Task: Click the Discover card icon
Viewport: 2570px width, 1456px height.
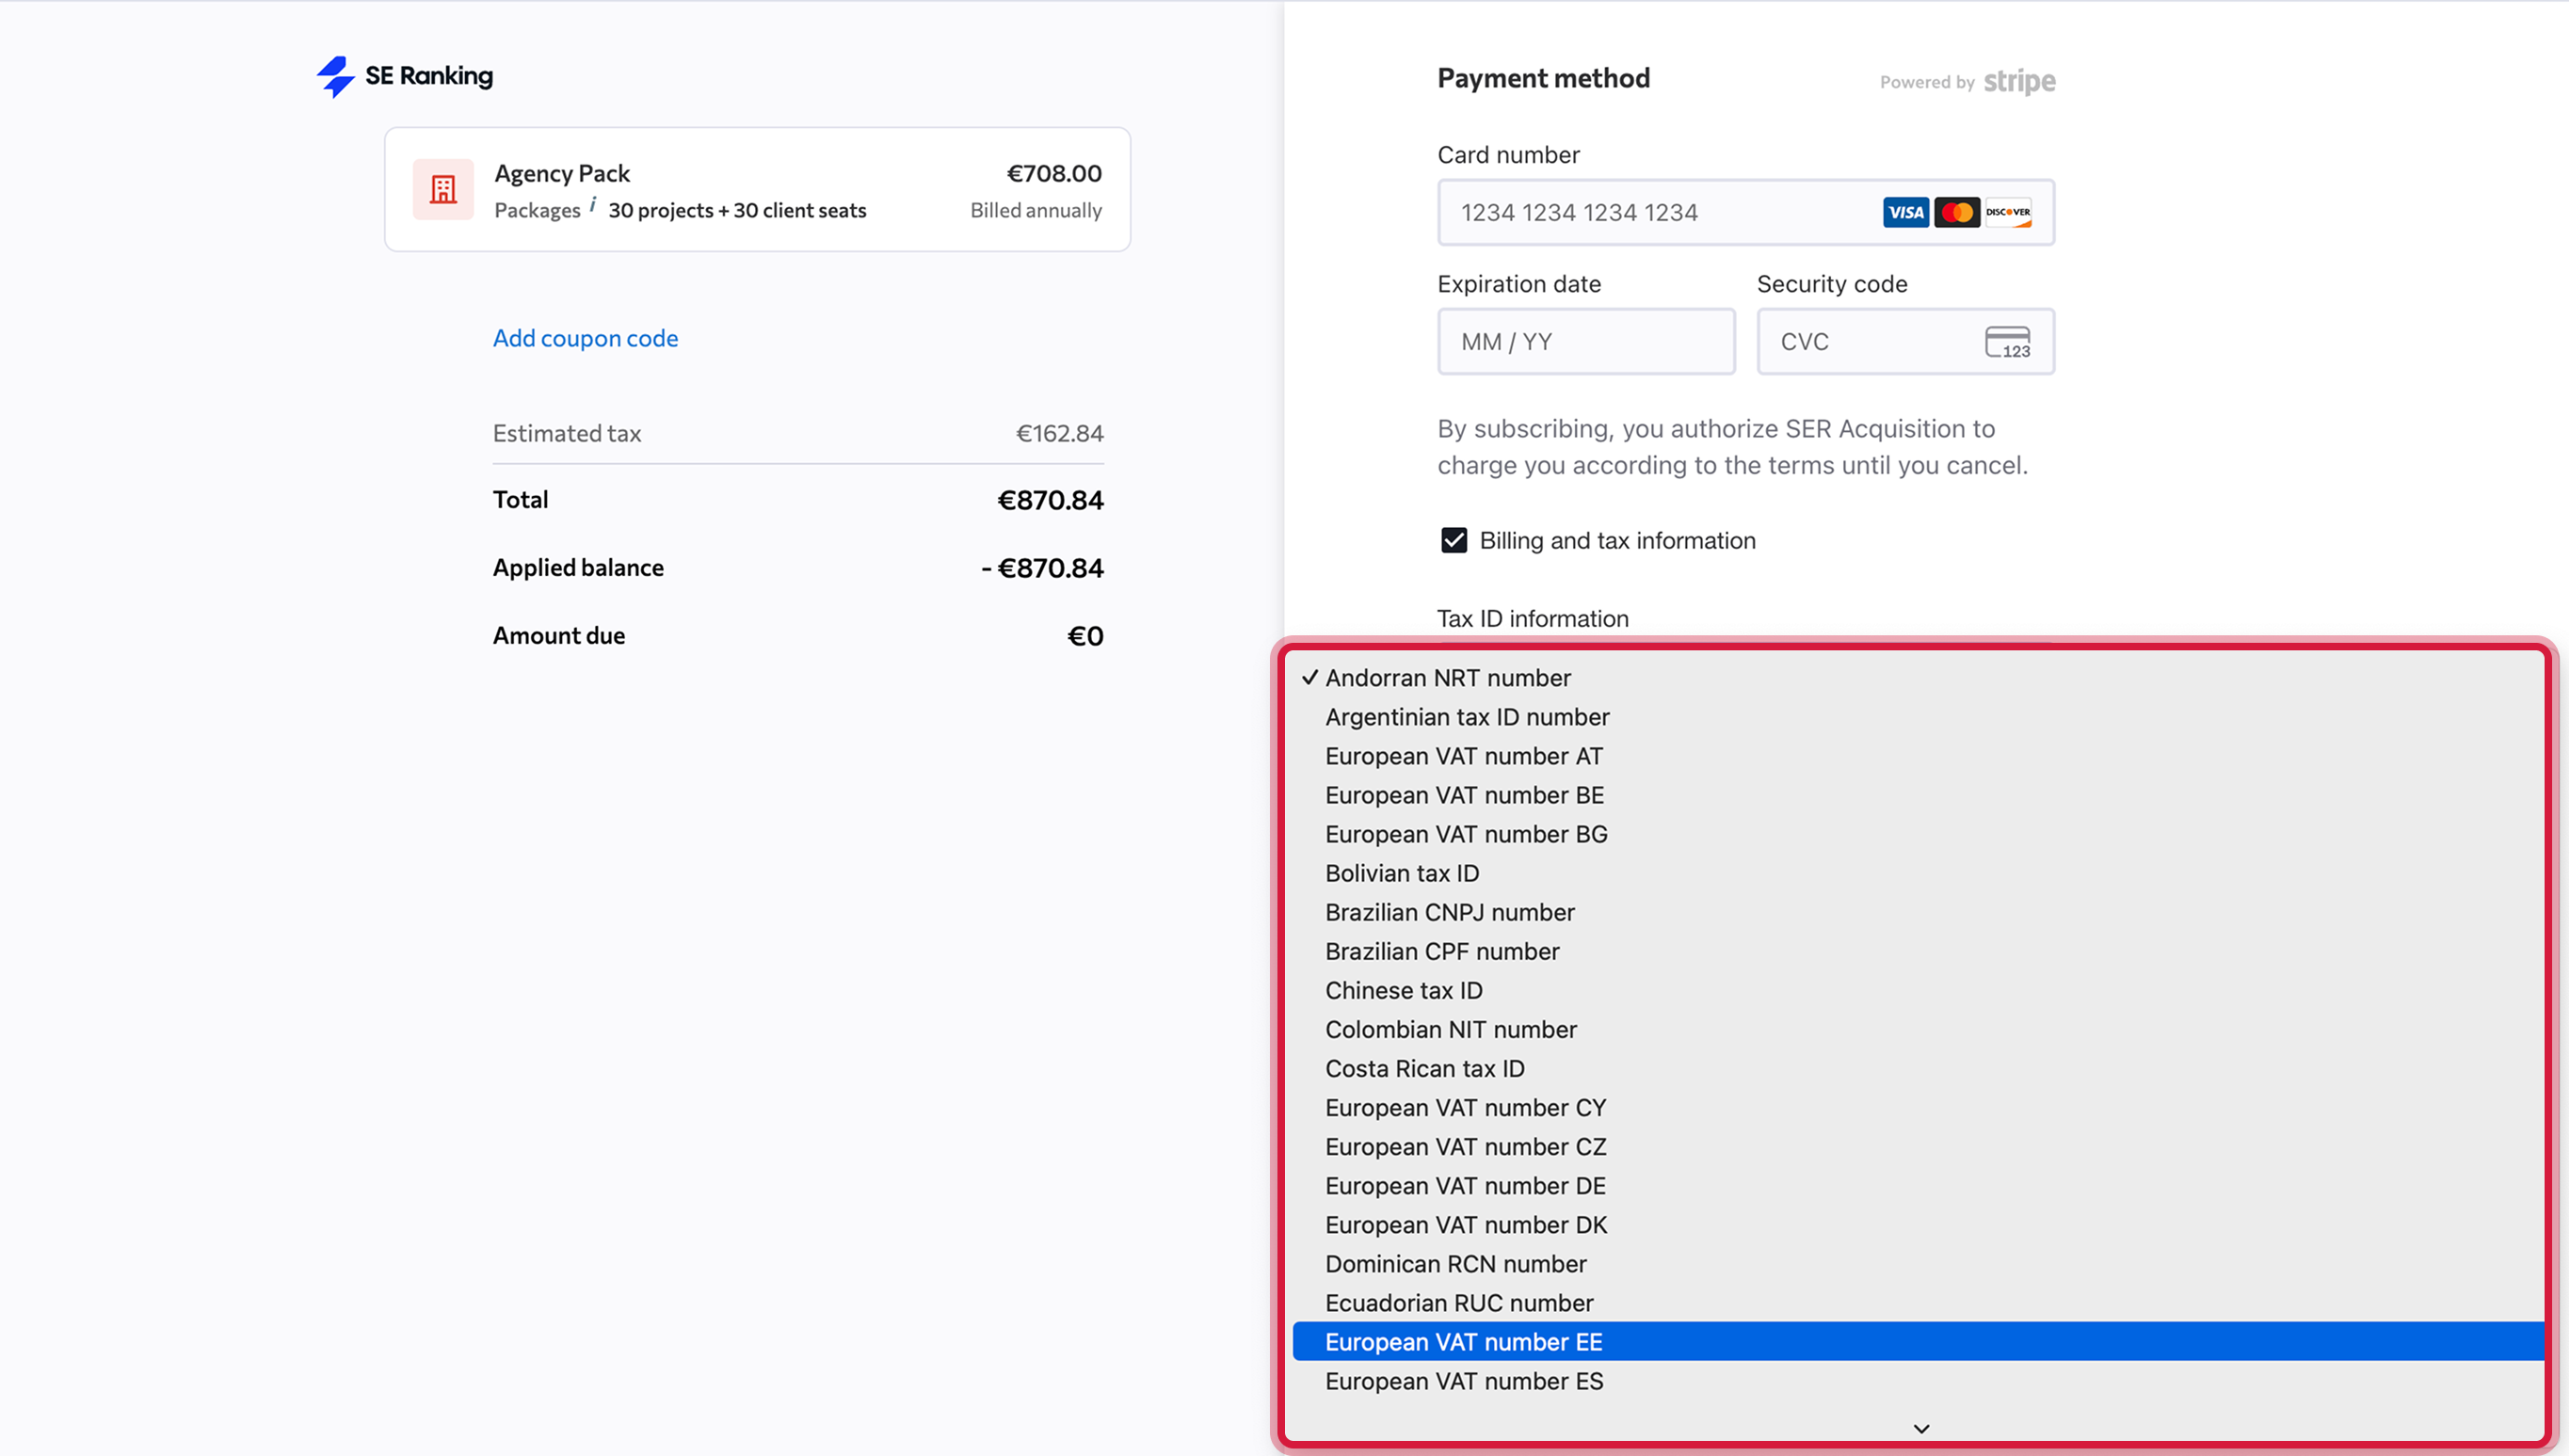Action: click(x=2007, y=212)
